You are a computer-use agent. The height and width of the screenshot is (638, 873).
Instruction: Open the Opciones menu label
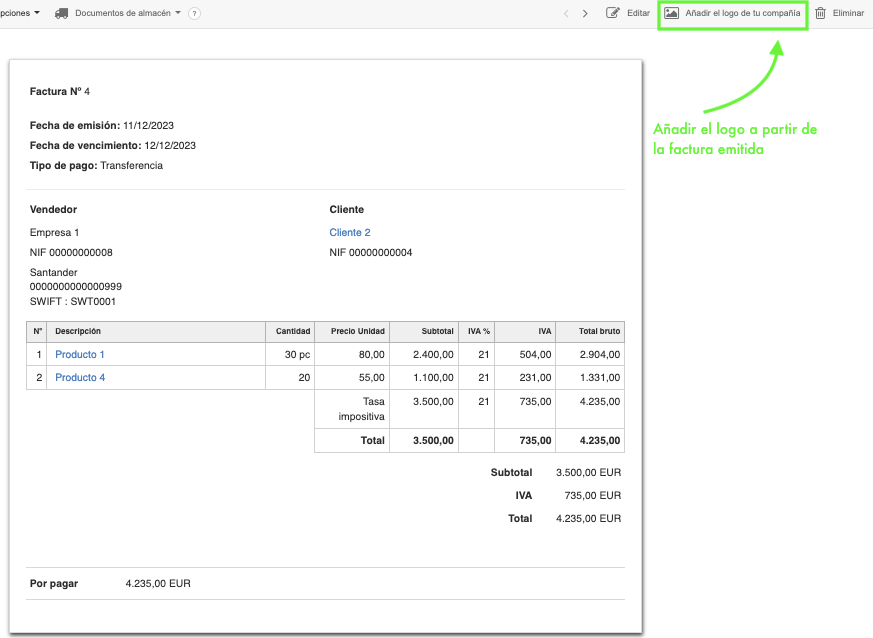tap(14, 13)
